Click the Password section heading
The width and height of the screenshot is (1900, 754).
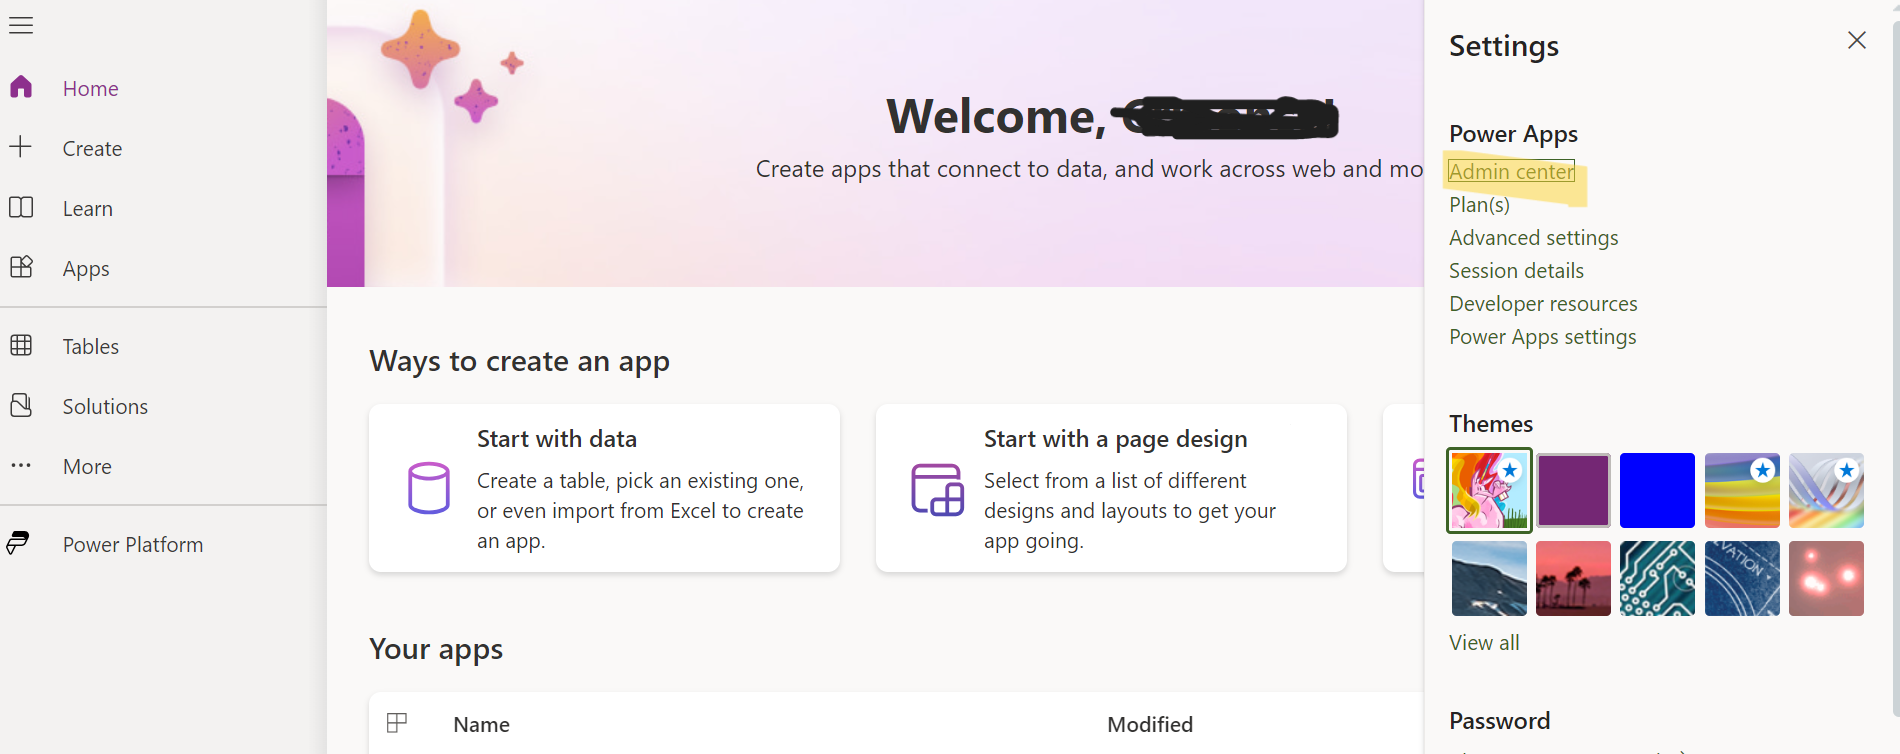pos(1499,720)
